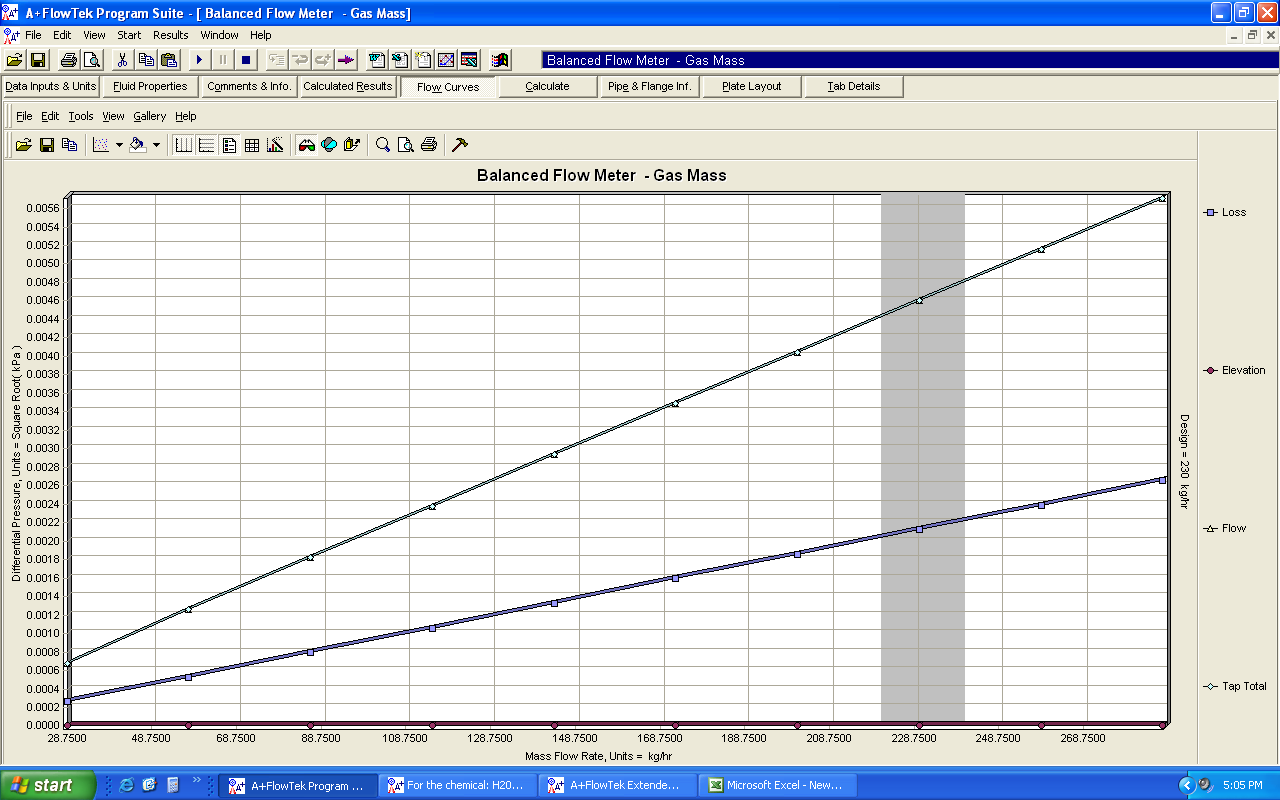Toggle horizontal gridlines on the chart
Screen dimensions: 1280x800
pos(206,145)
